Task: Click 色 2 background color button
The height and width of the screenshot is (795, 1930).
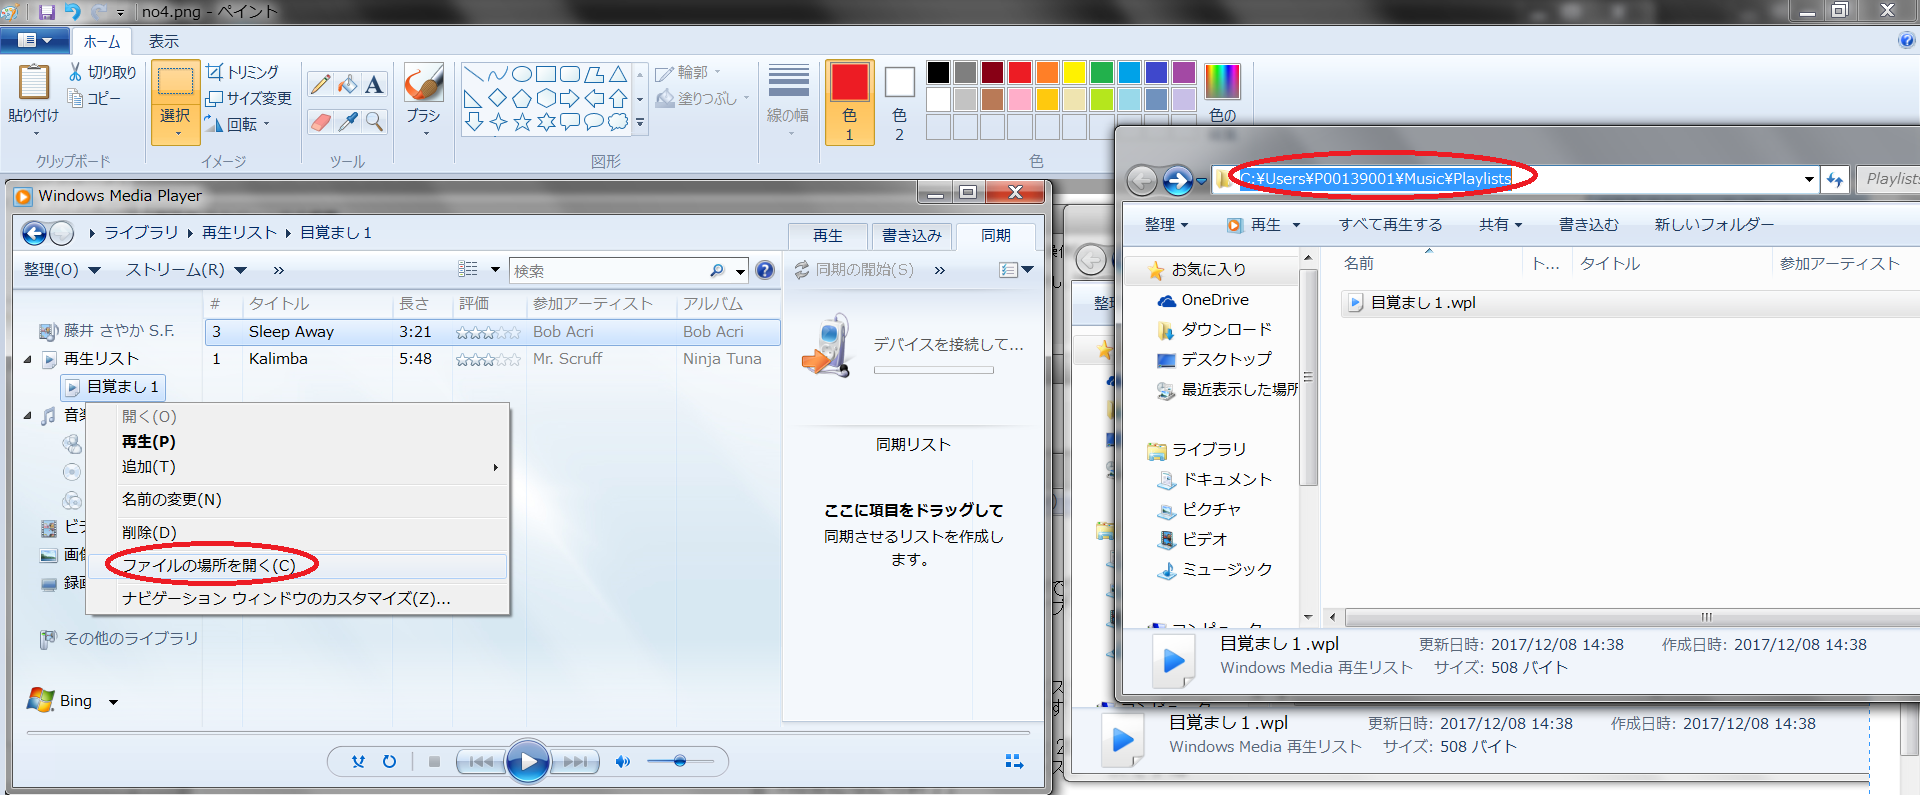Action: [x=899, y=102]
